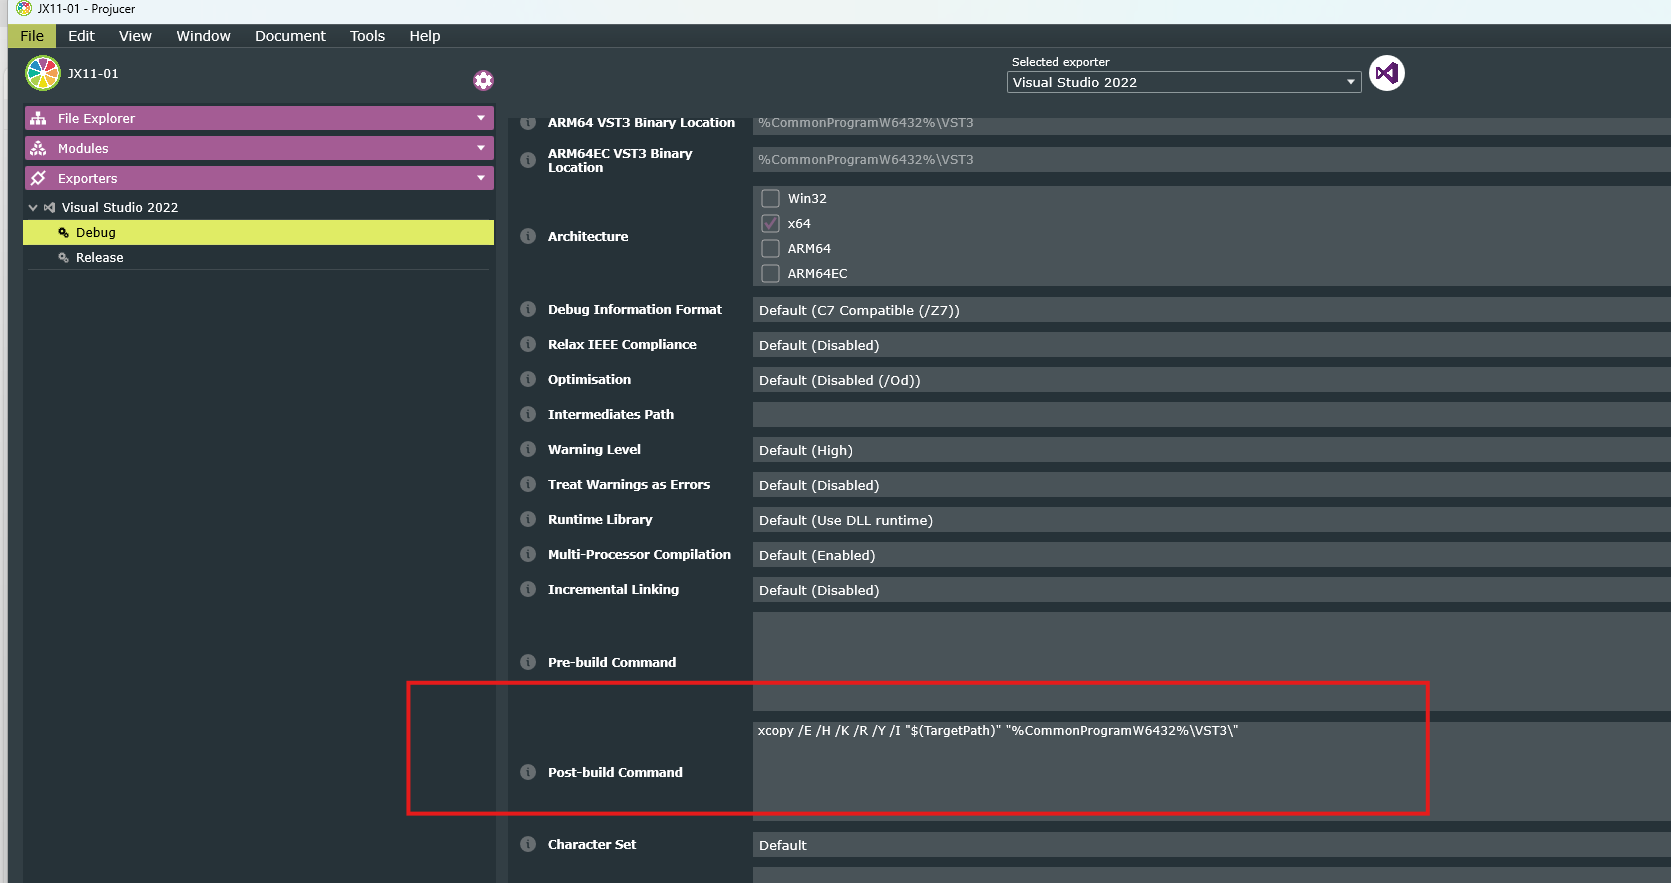The image size is (1671, 883).
Task: Click info icon for Treat Warnings as Errors
Action: pos(528,484)
